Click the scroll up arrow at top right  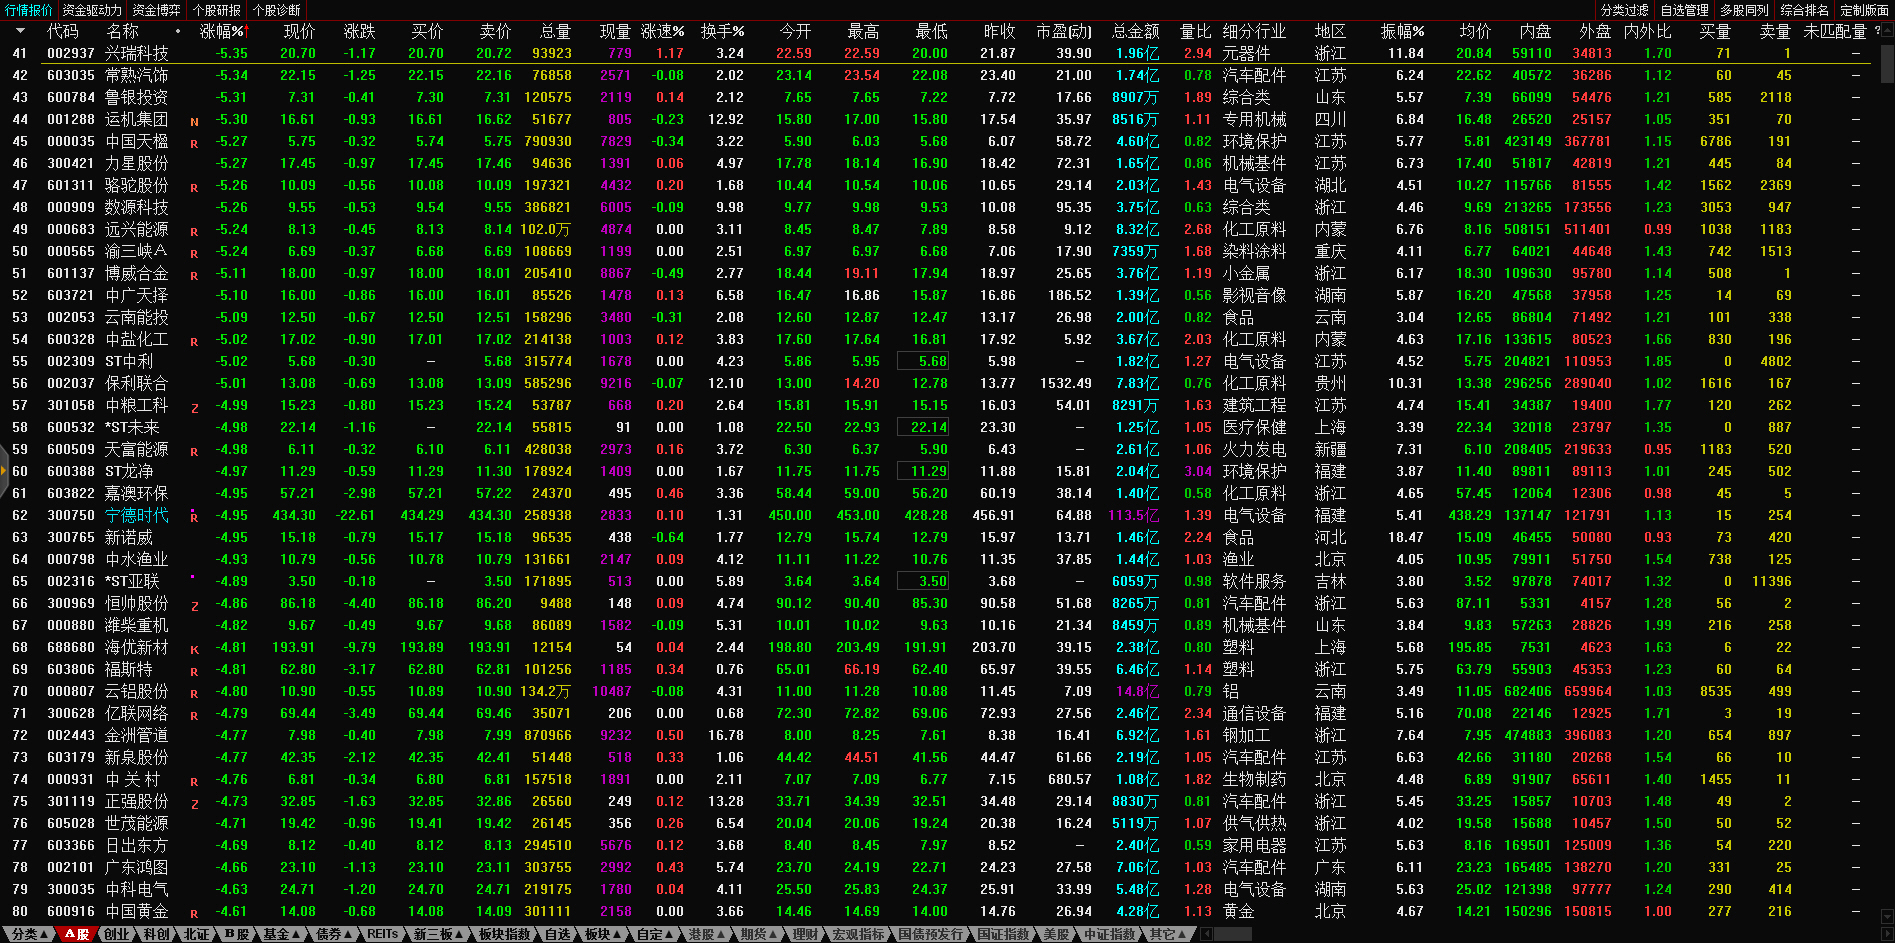(x=1887, y=30)
